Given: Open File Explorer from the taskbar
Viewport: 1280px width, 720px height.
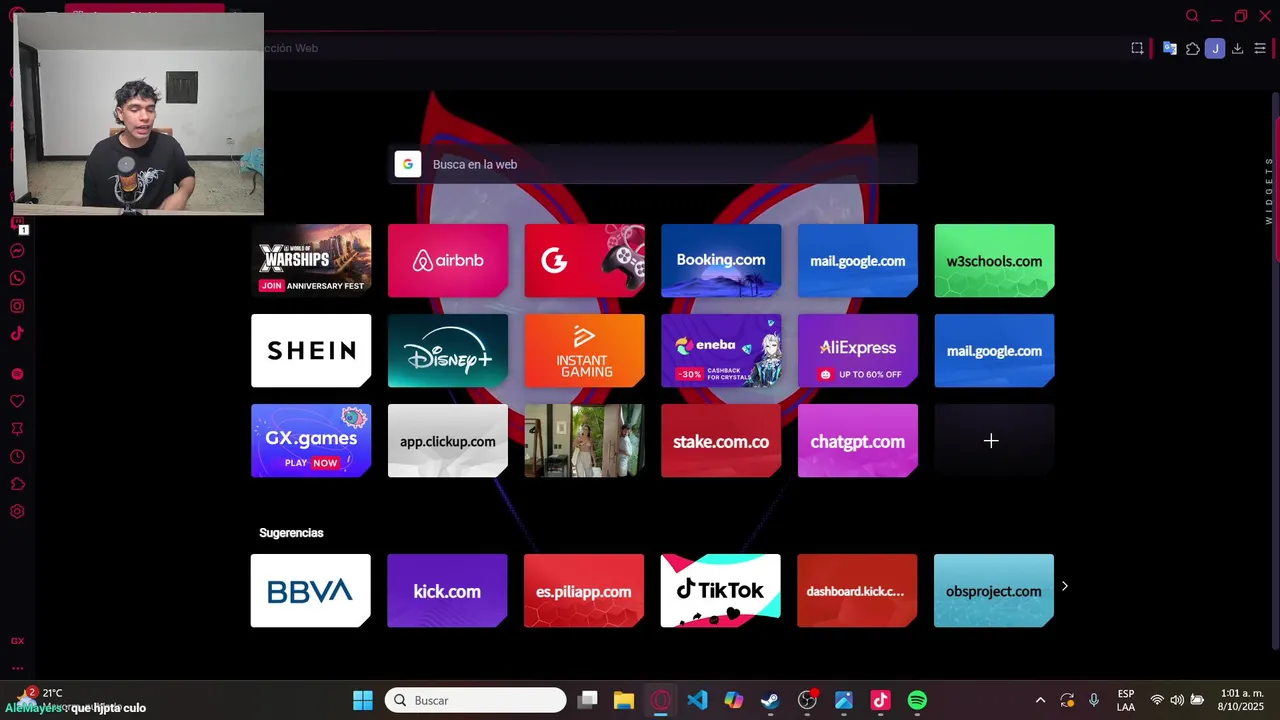Looking at the screenshot, I should (624, 700).
